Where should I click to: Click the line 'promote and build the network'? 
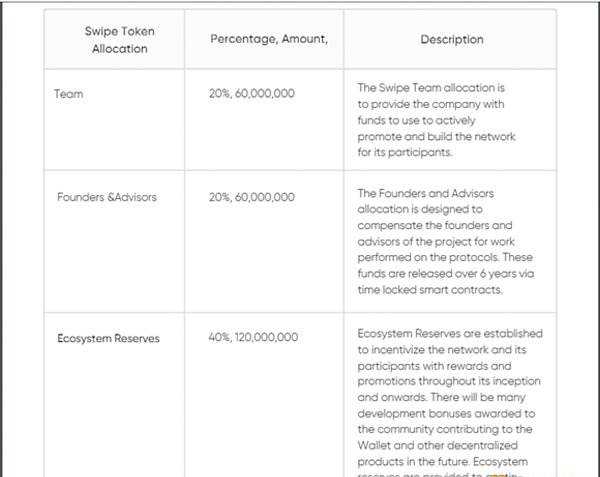(437, 137)
